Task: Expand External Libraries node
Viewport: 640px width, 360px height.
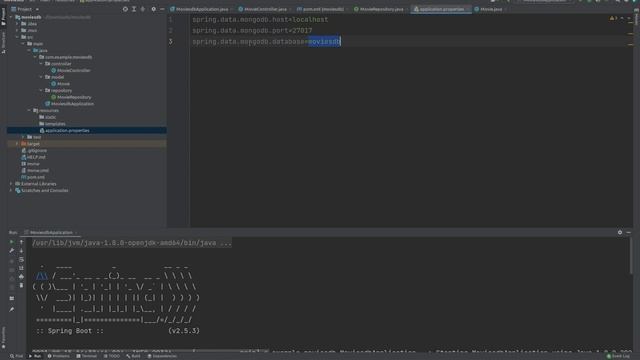Action: click(11, 184)
